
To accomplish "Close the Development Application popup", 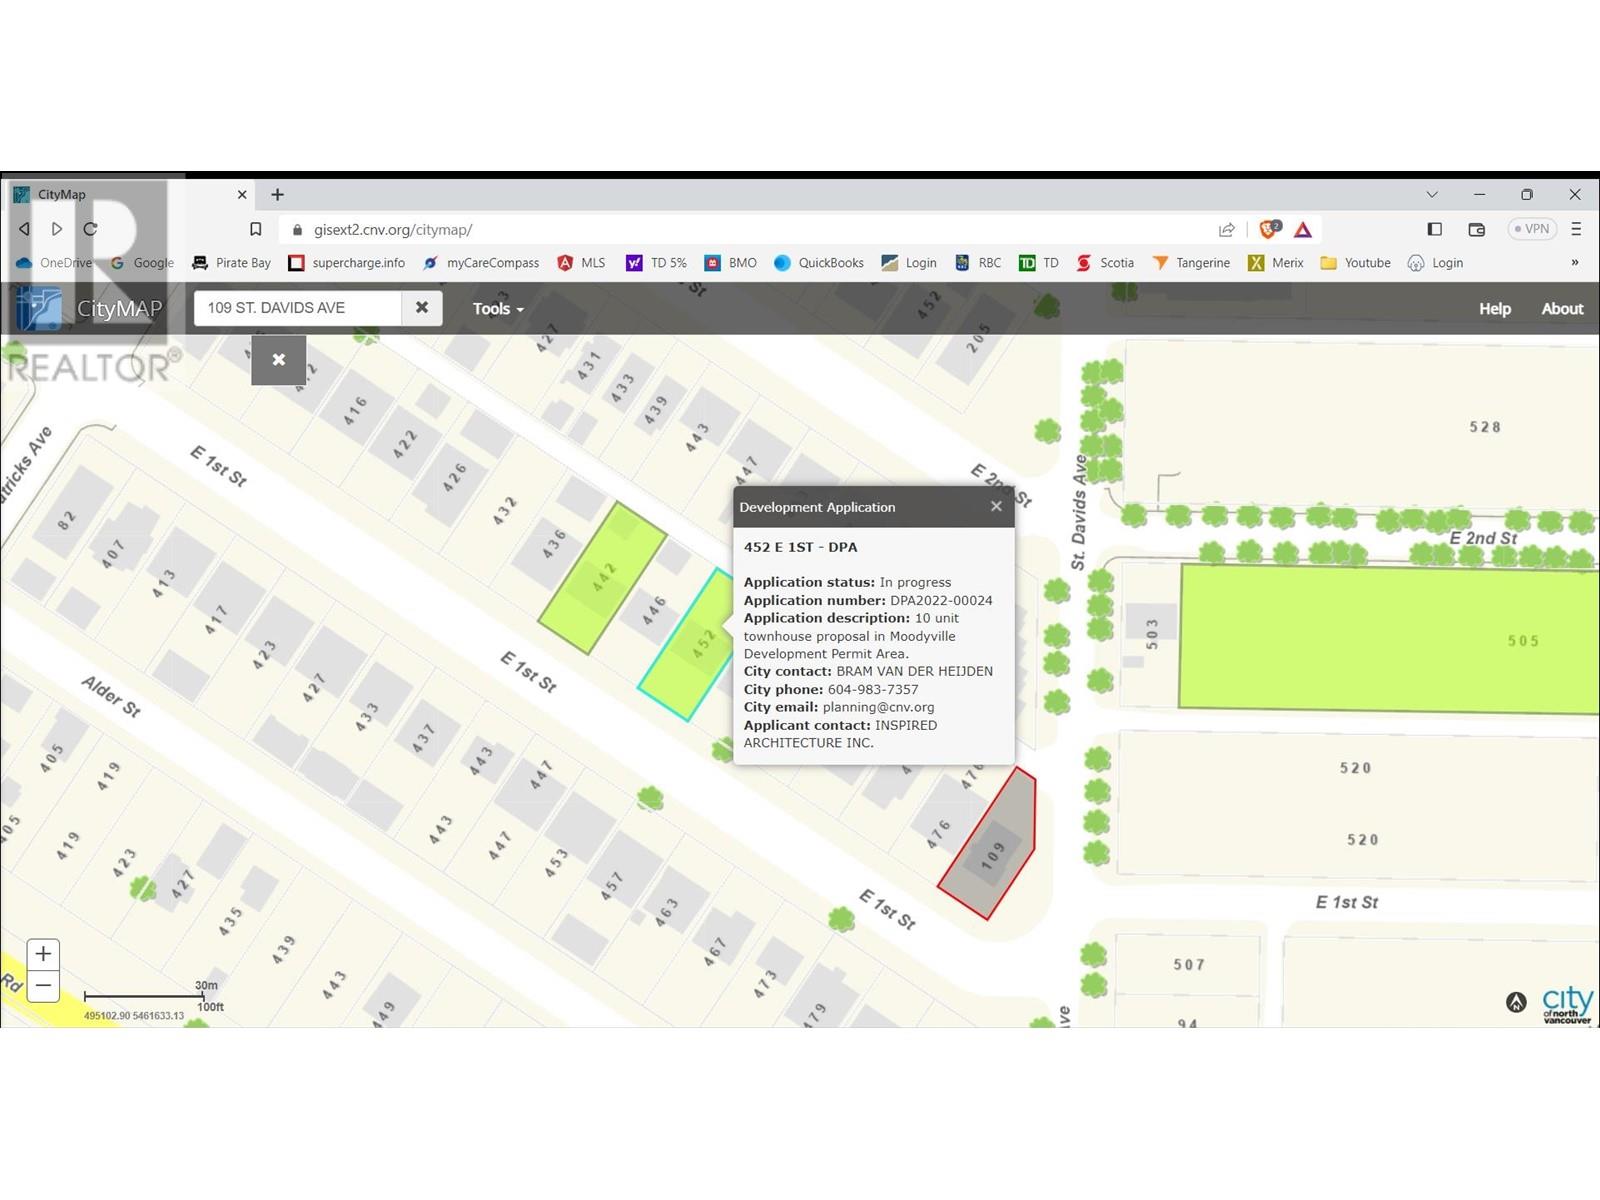I will tap(996, 507).
